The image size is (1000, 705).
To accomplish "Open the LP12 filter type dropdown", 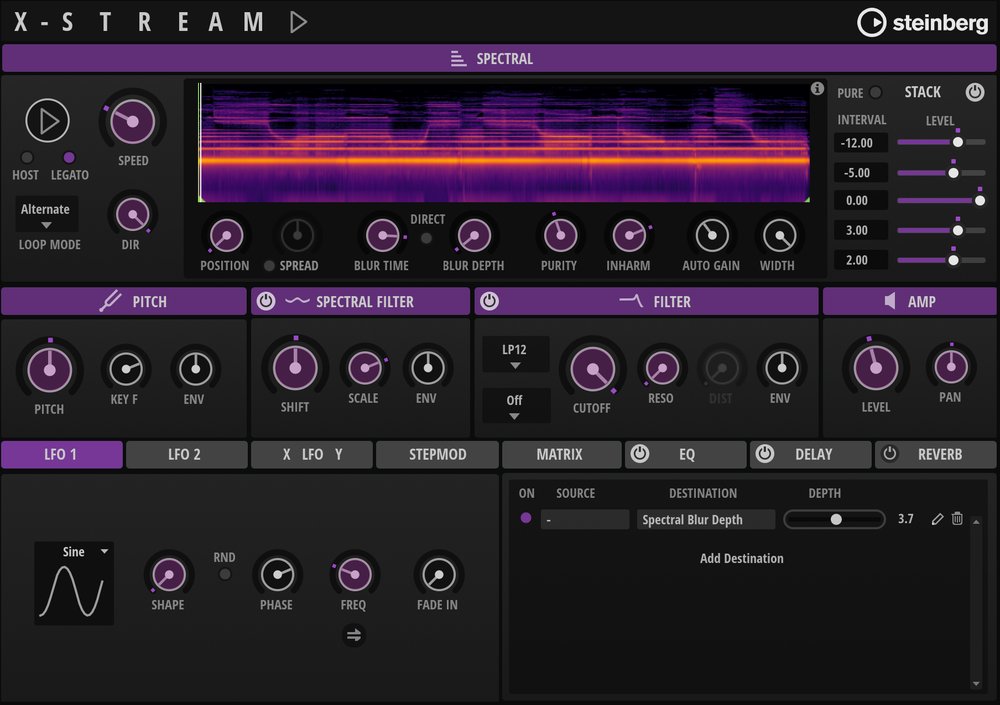I will pyautogui.click(x=515, y=356).
